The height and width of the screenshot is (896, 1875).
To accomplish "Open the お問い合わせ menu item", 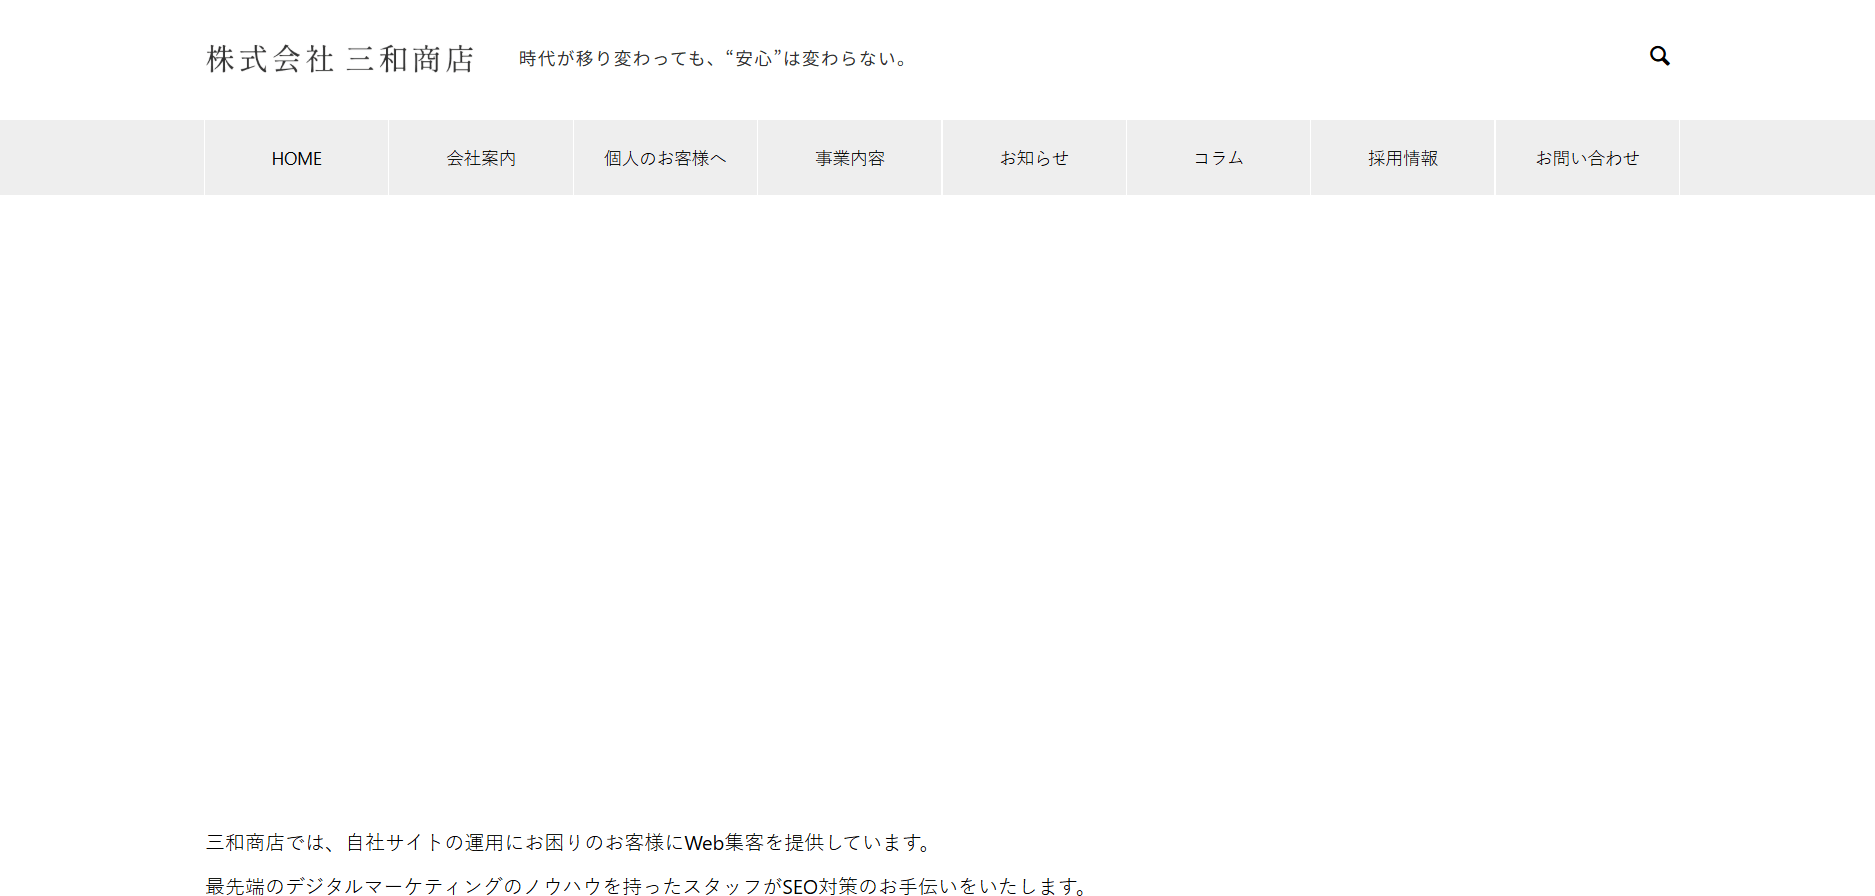I will pyautogui.click(x=1587, y=158).
